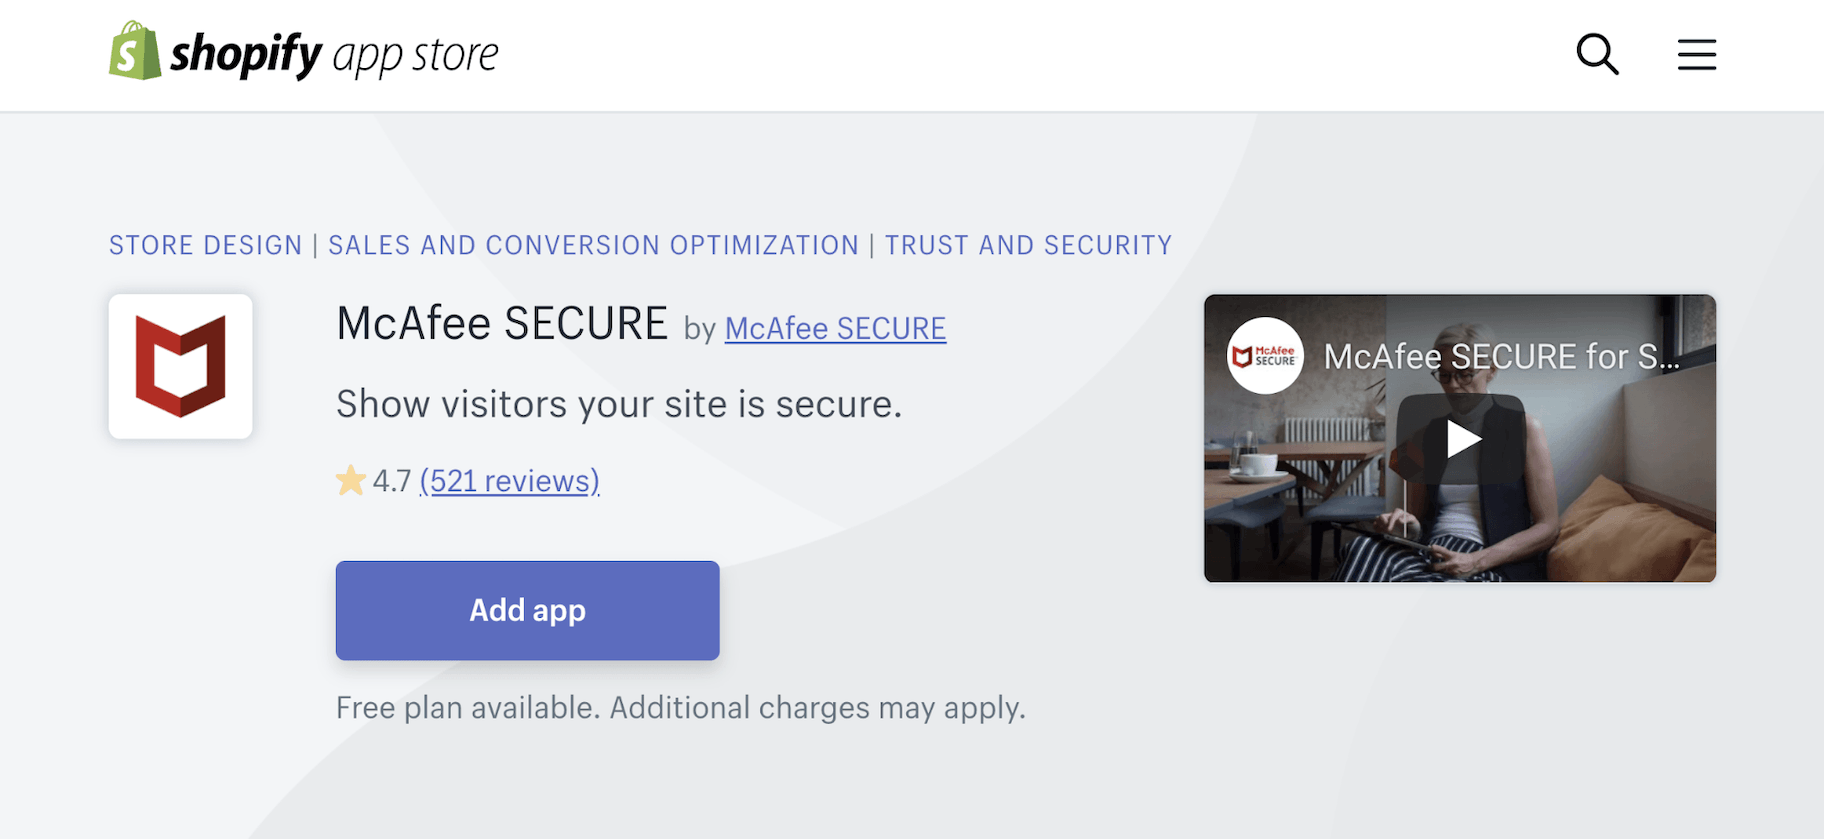Click the video title "McAfee SECURE for S..."
This screenshot has width=1824, height=839.
1500,356
